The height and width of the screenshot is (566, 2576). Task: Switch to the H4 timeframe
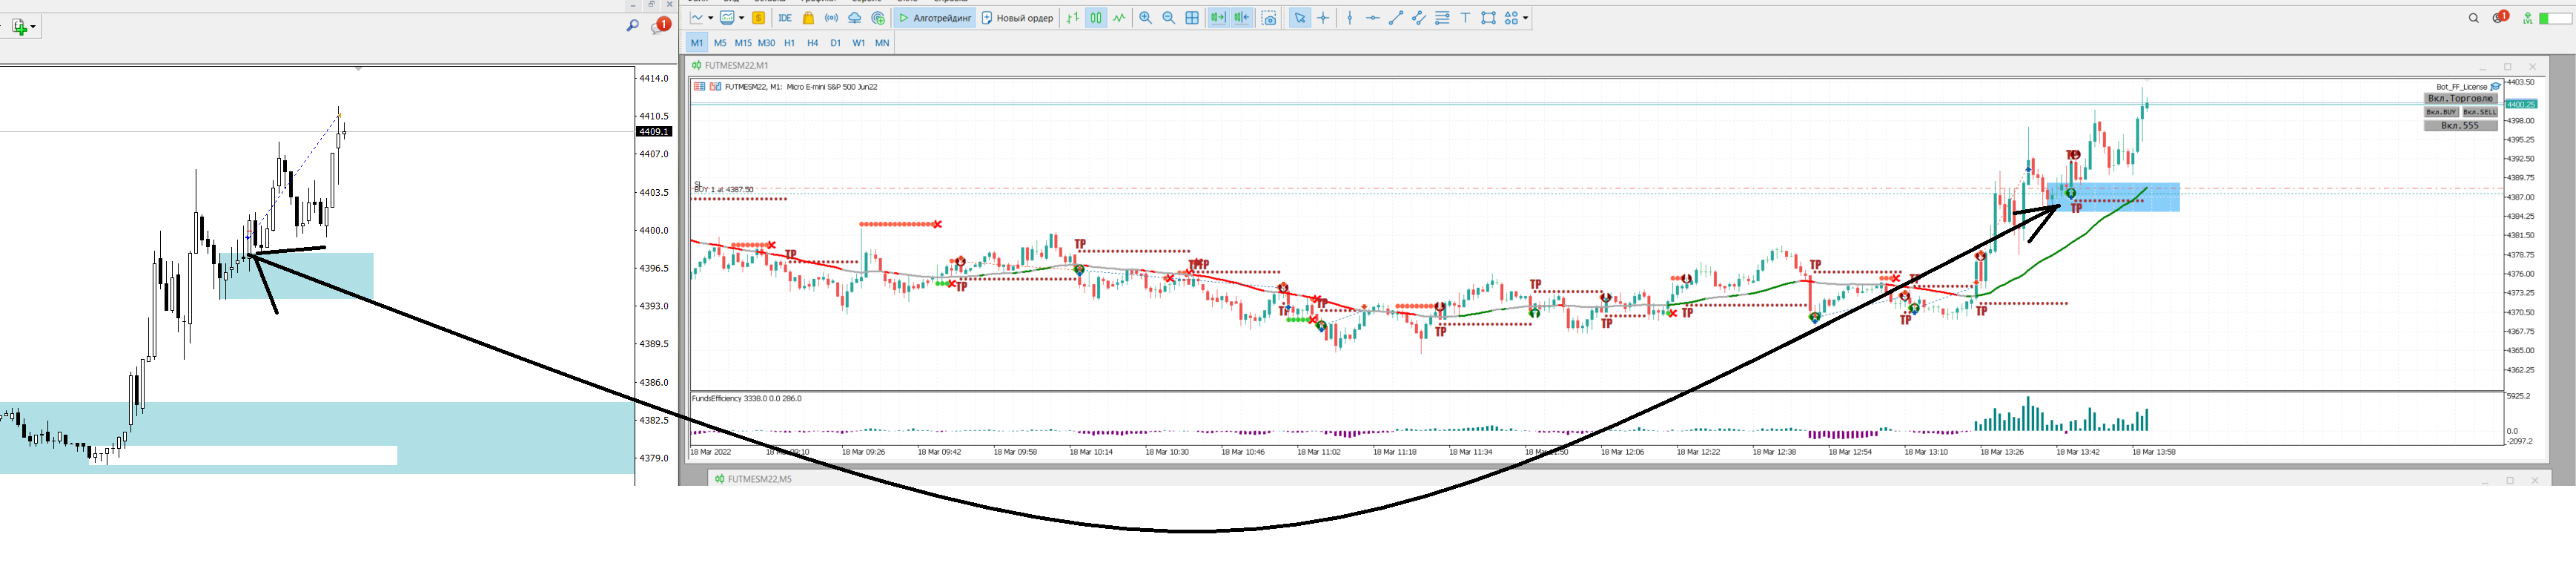812,43
